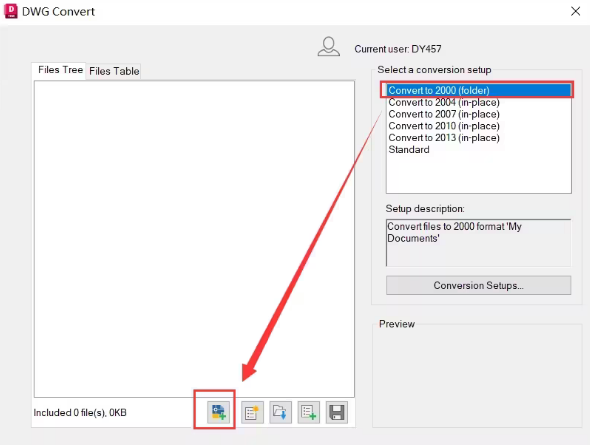
Task: Switch to the Files Tree tab
Action: click(60, 70)
